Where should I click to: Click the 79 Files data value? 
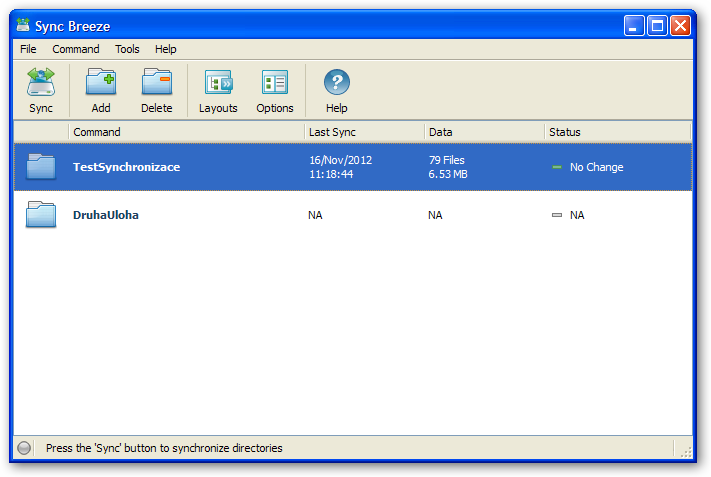click(447, 160)
